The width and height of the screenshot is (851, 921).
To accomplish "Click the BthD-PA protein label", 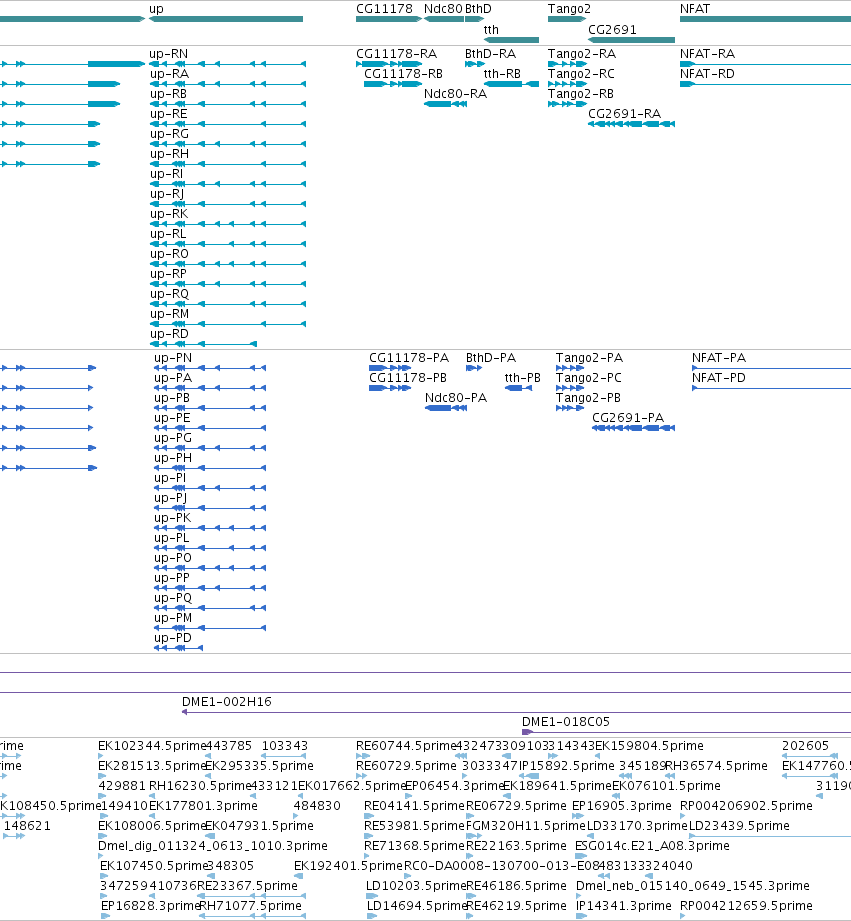I will (491, 358).
